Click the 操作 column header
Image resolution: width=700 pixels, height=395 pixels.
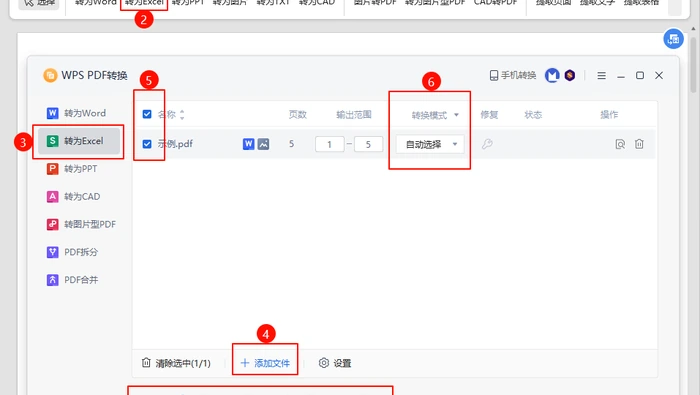click(609, 115)
